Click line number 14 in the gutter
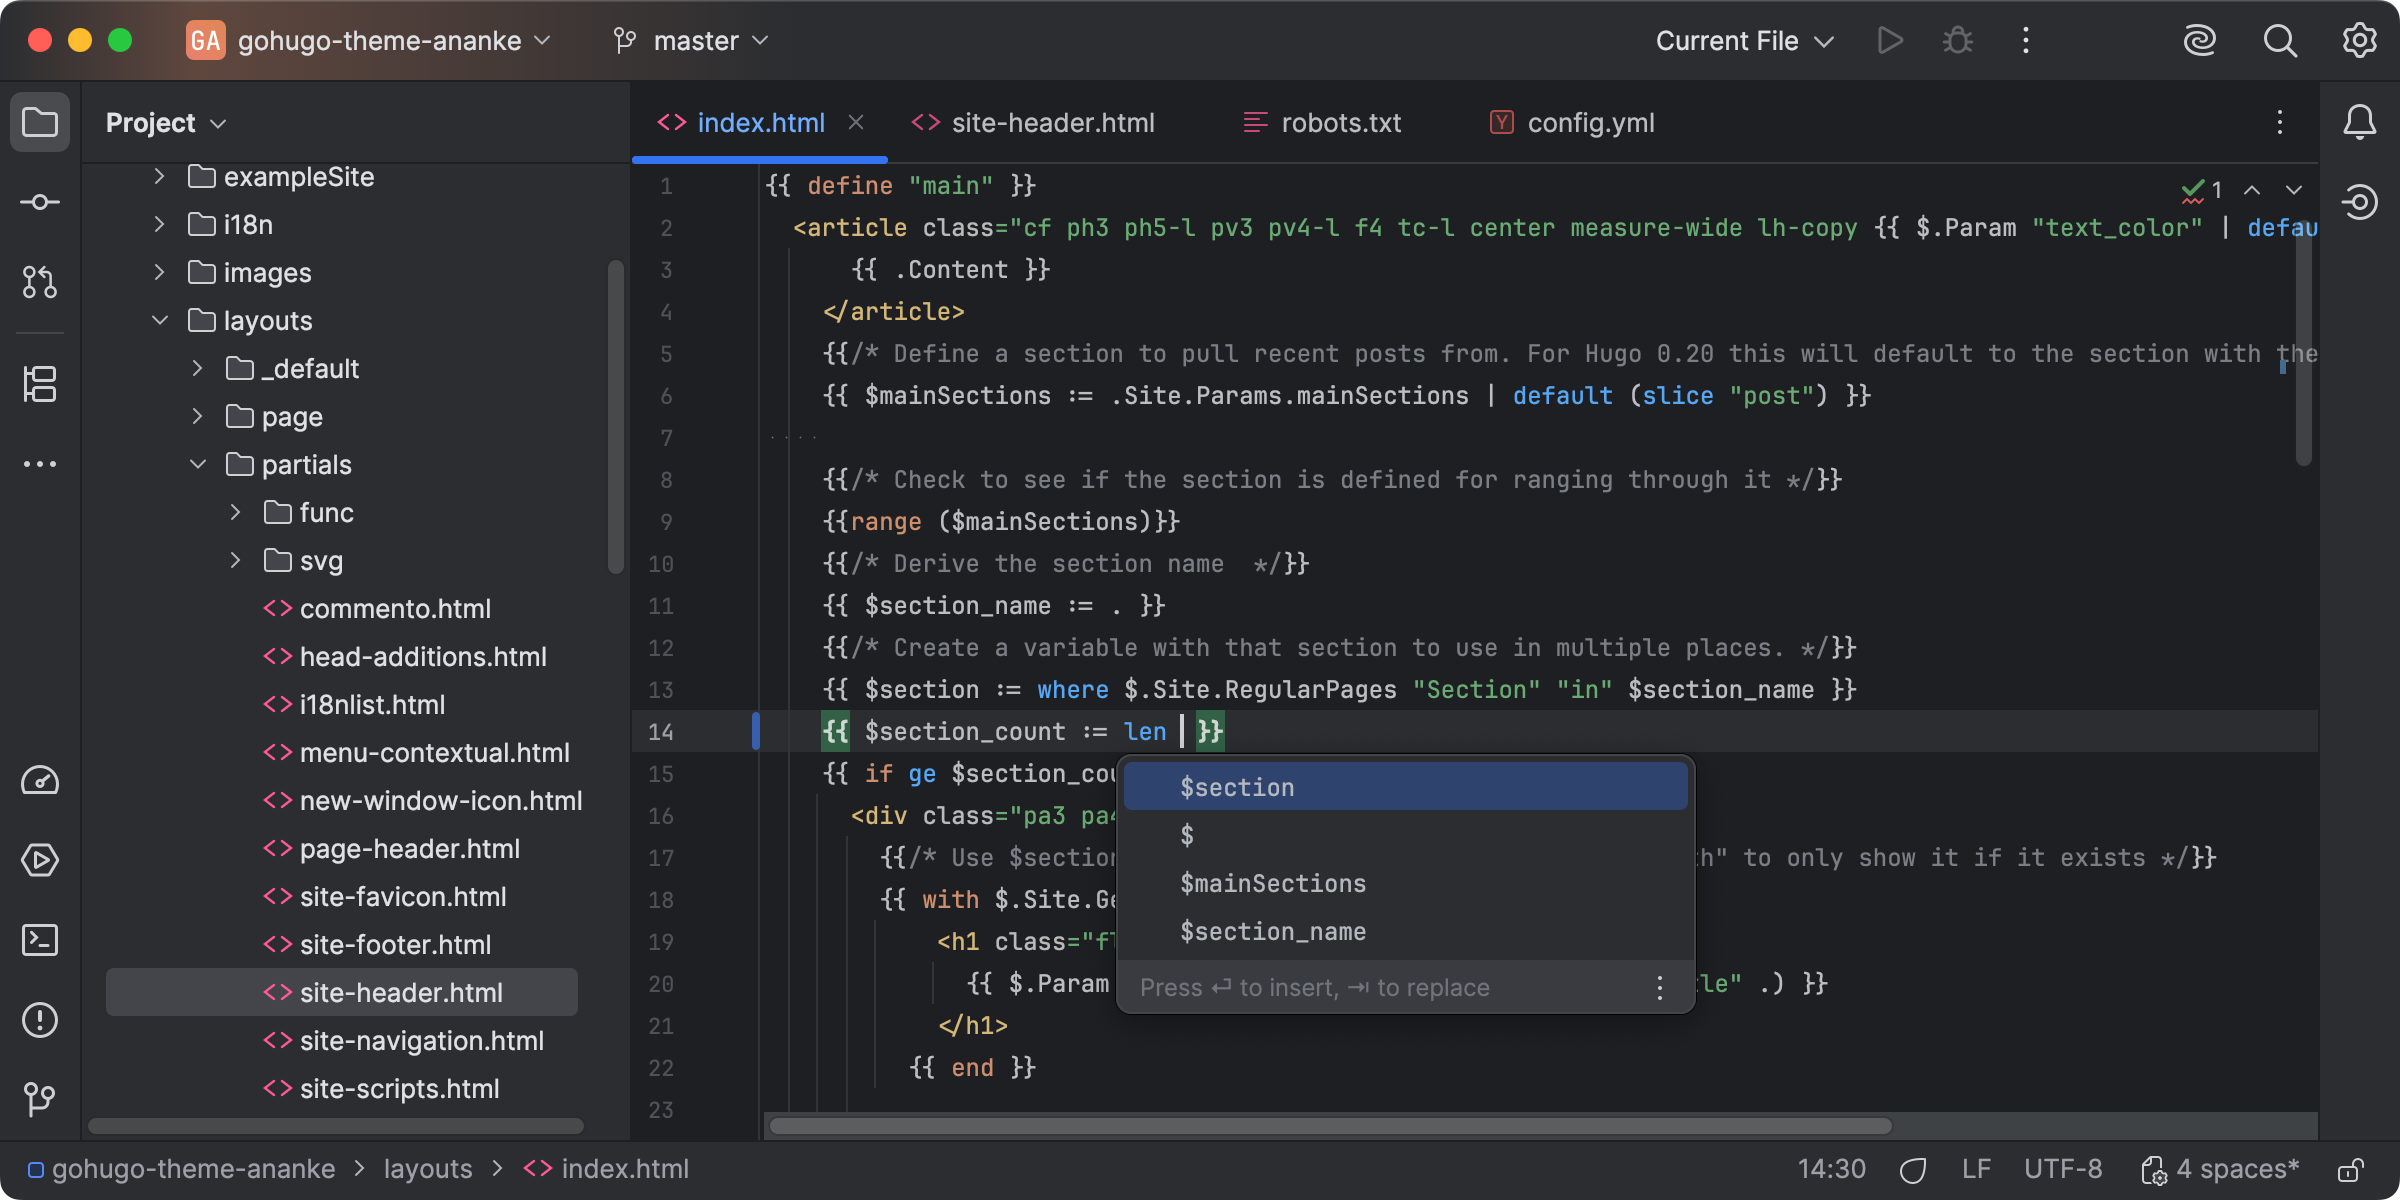Image resolution: width=2400 pixels, height=1200 pixels. click(x=660, y=732)
